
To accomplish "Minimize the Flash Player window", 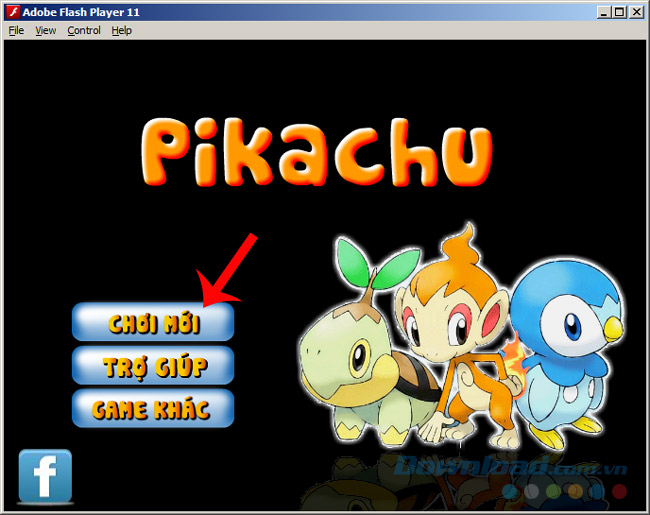I will [604, 12].
